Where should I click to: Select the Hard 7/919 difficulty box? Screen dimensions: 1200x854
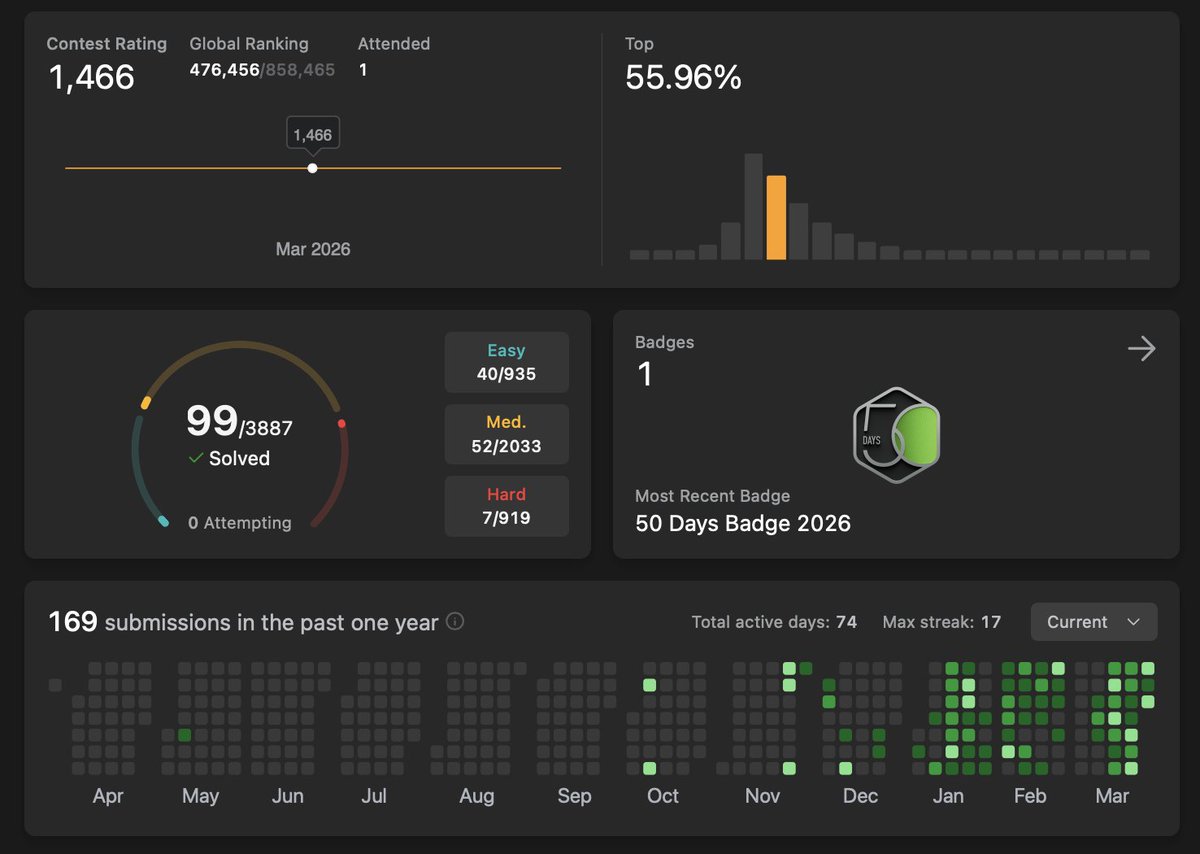pyautogui.click(x=507, y=507)
